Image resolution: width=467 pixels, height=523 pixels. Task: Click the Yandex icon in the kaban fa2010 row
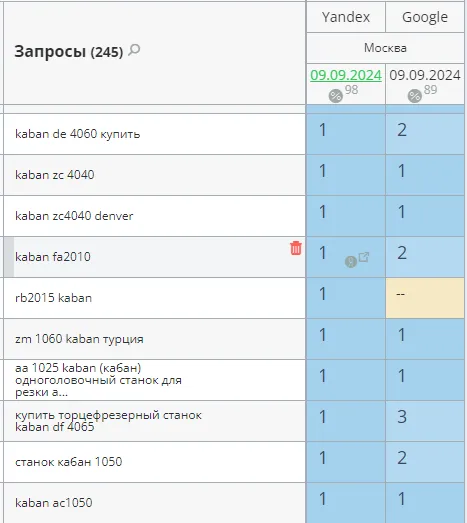pyautogui.click(x=351, y=262)
